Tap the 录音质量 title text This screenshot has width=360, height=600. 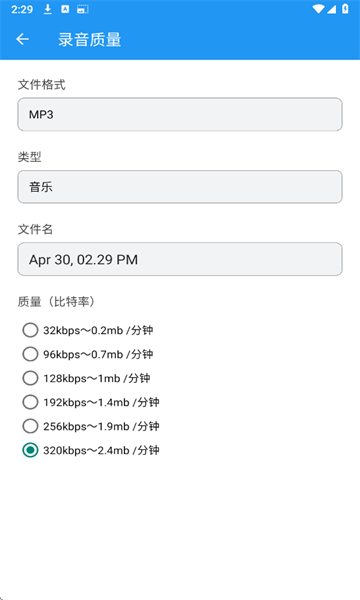90,39
